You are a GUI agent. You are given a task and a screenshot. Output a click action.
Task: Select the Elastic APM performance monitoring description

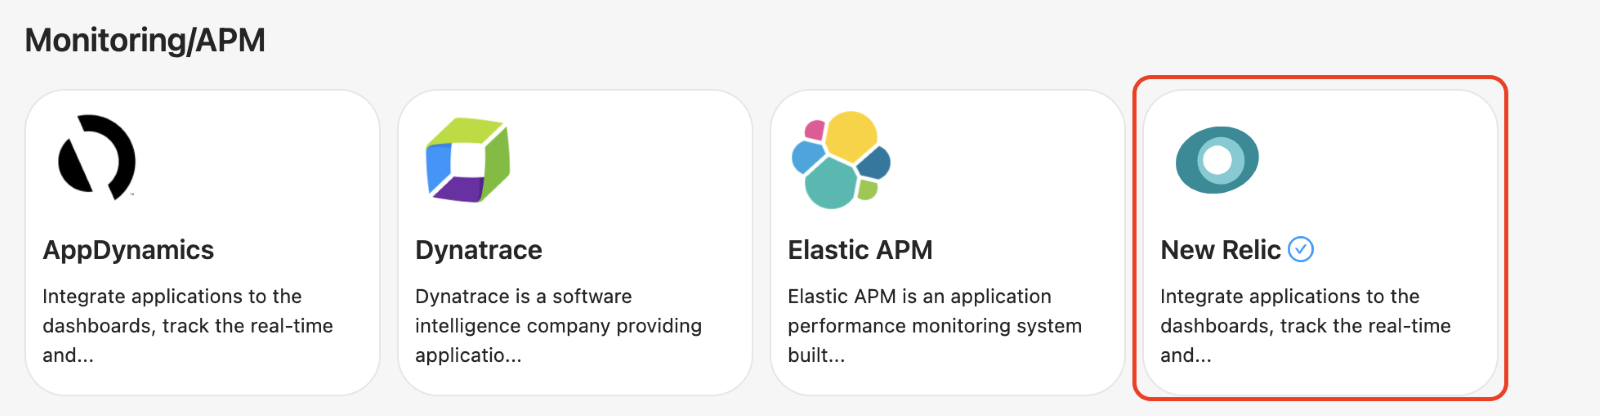(935, 326)
